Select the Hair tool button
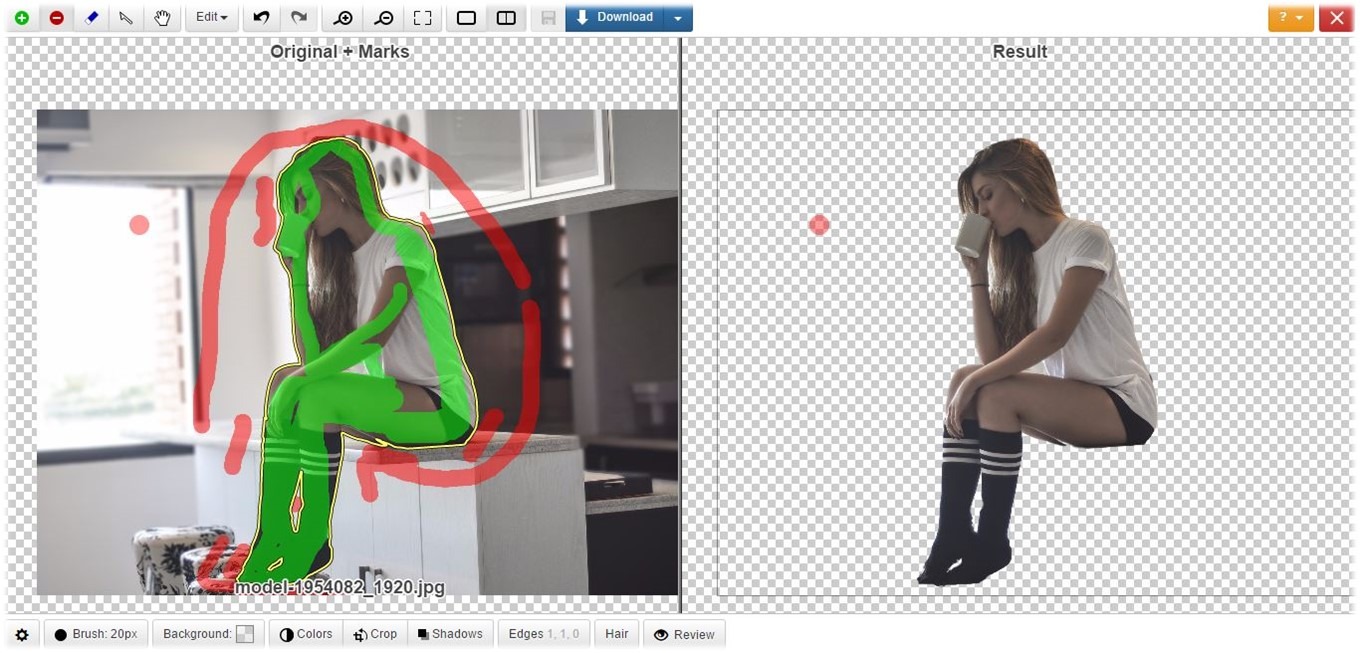This screenshot has height=653, width=1360. click(616, 634)
